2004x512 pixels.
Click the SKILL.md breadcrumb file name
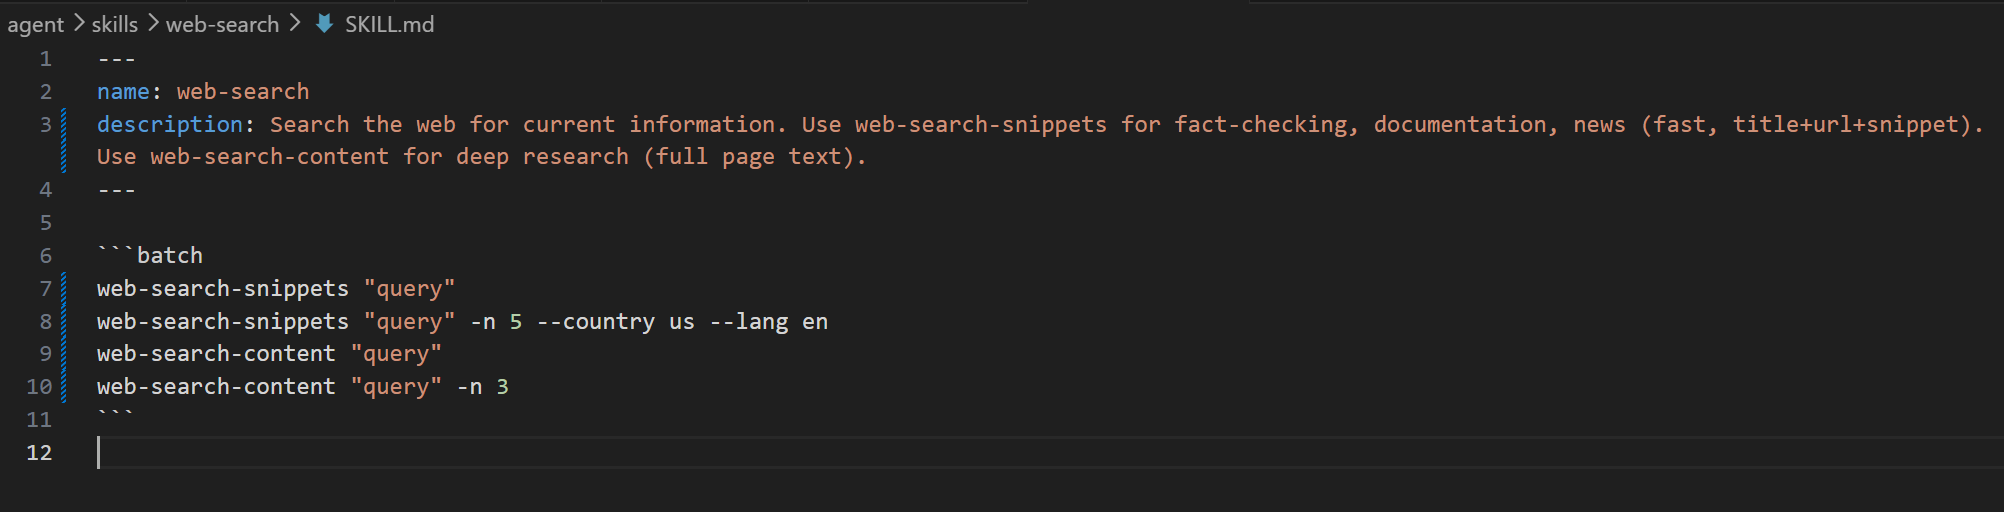click(389, 24)
